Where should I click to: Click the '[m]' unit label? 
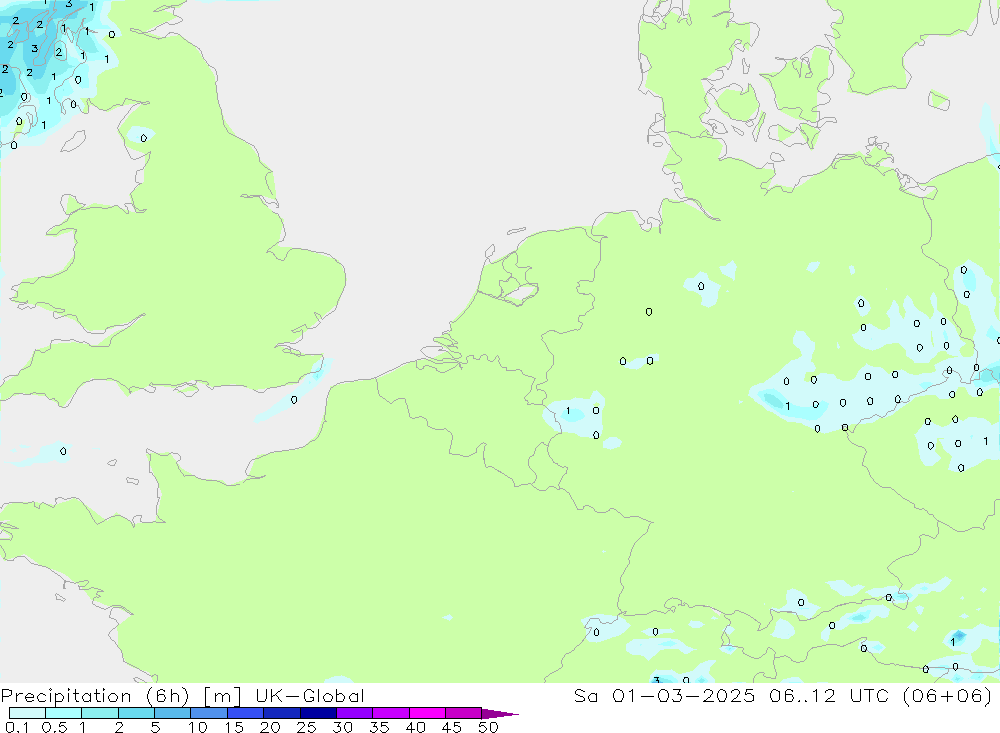[223, 696]
